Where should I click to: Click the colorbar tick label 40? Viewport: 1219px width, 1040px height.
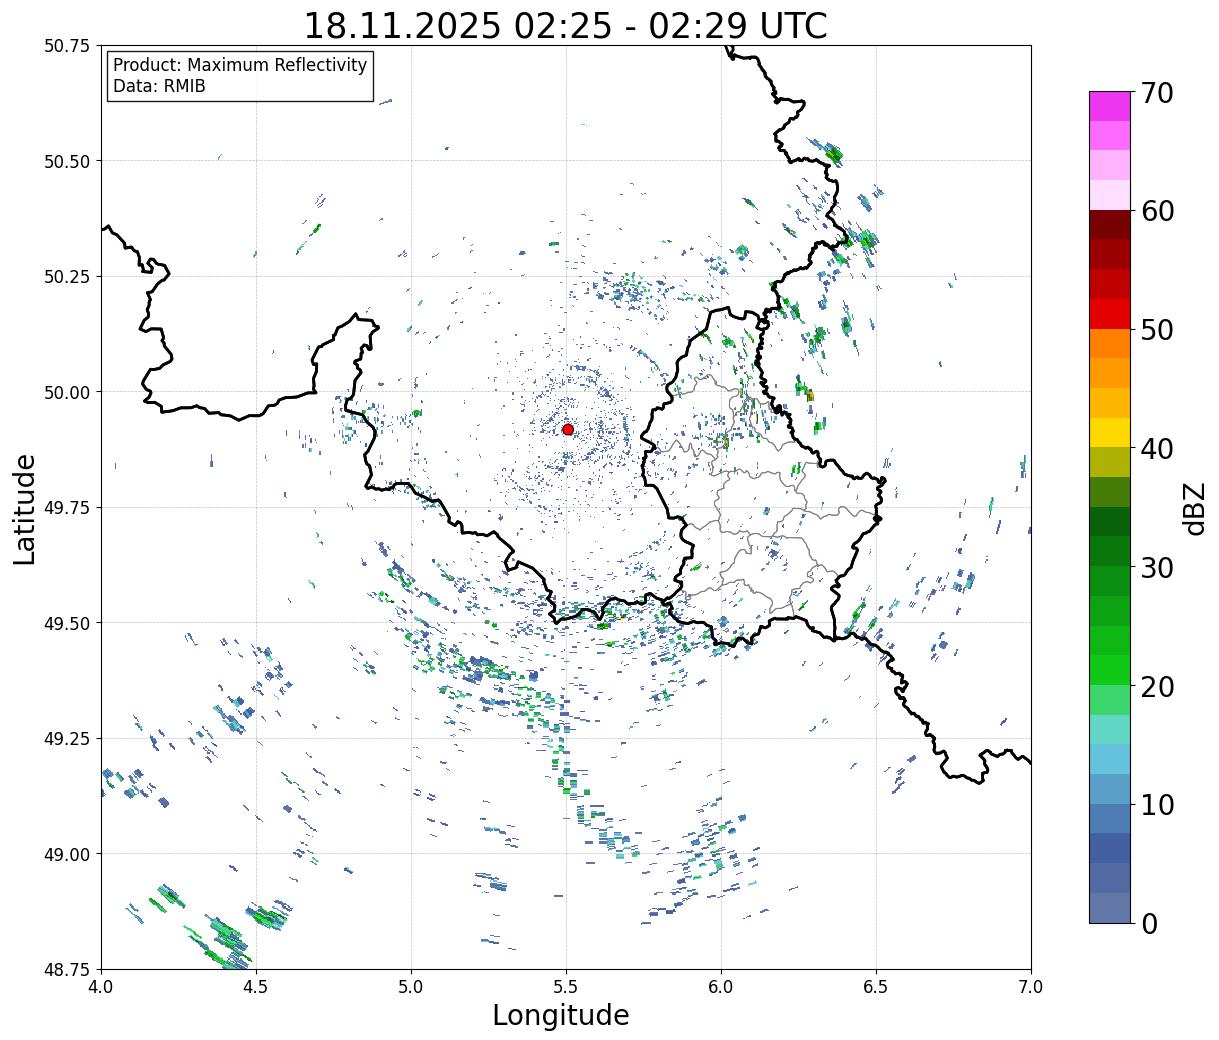[x=1157, y=449]
